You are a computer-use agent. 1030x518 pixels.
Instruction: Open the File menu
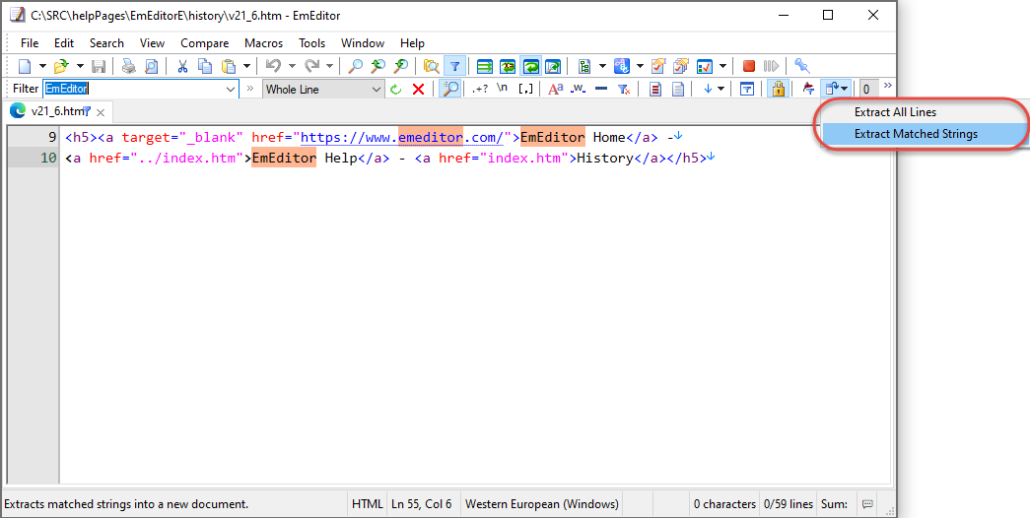point(30,43)
